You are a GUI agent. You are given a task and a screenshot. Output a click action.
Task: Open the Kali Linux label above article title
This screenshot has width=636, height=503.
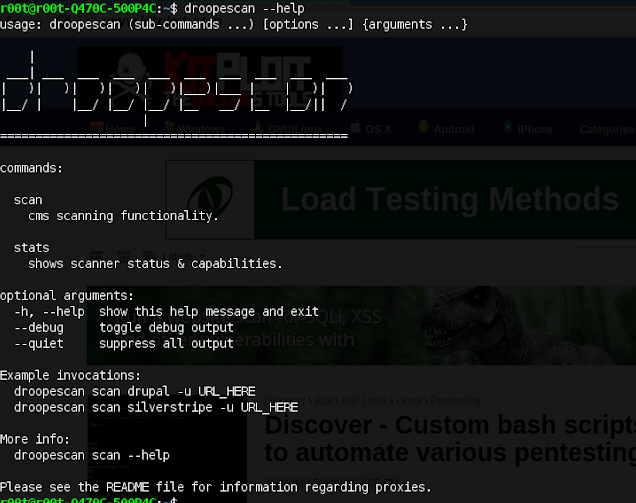[364, 401]
